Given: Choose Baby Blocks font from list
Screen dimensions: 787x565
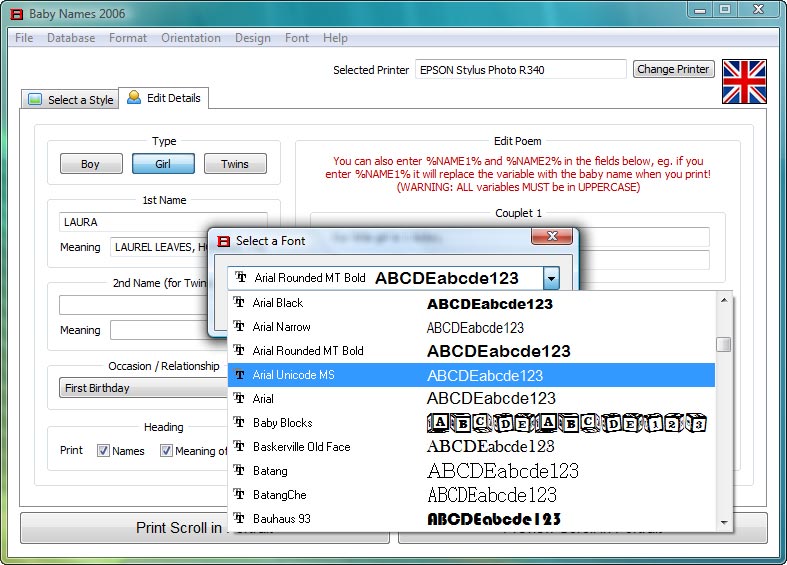Looking at the screenshot, I should (471, 422).
